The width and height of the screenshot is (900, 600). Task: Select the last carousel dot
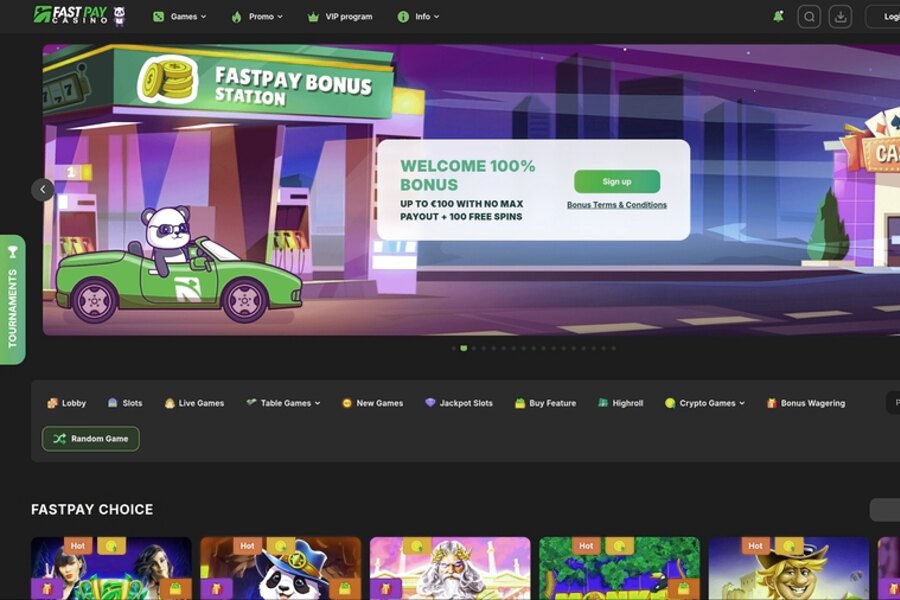(614, 348)
